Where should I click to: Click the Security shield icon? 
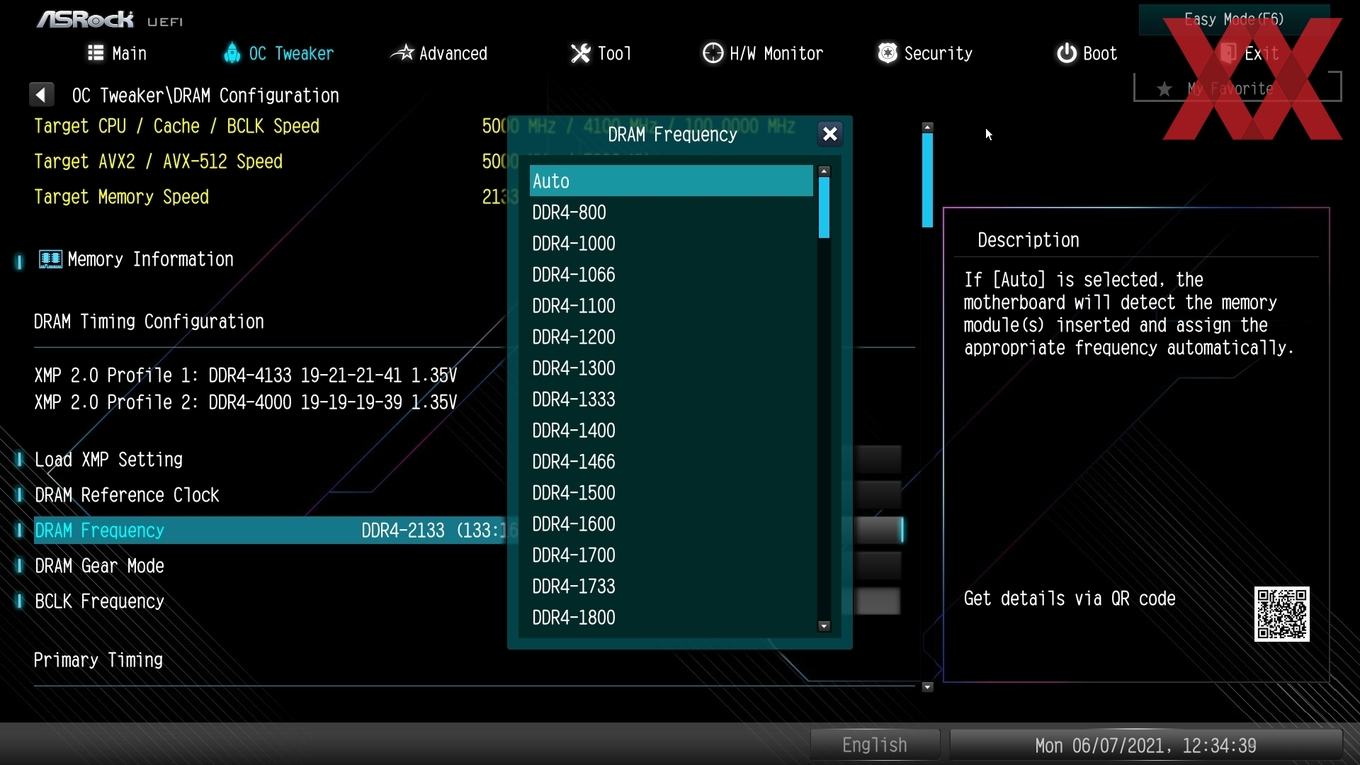point(887,53)
